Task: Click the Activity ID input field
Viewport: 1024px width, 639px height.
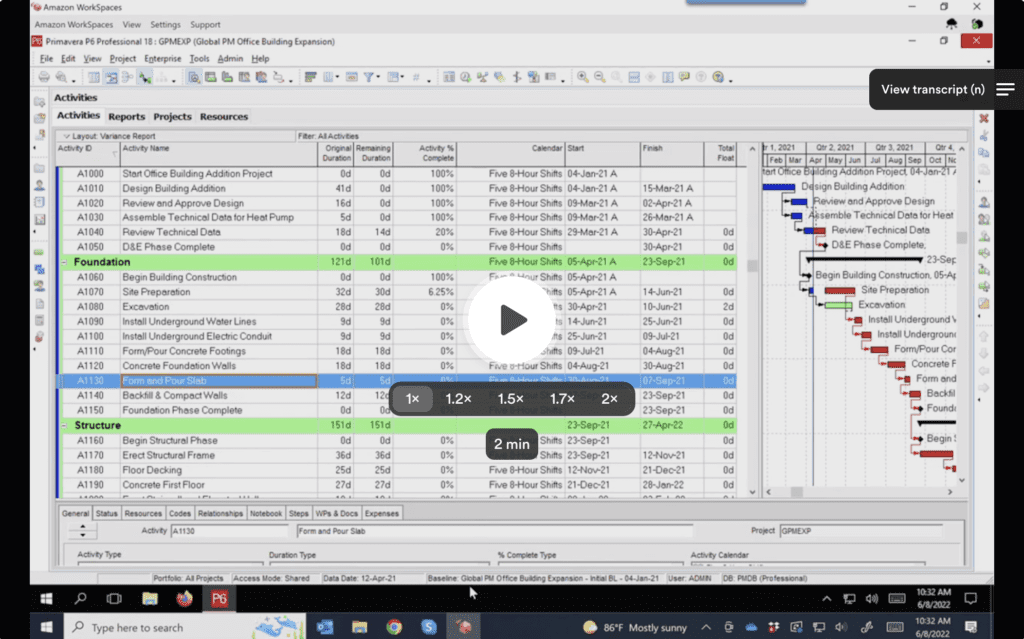Action: pos(229,531)
